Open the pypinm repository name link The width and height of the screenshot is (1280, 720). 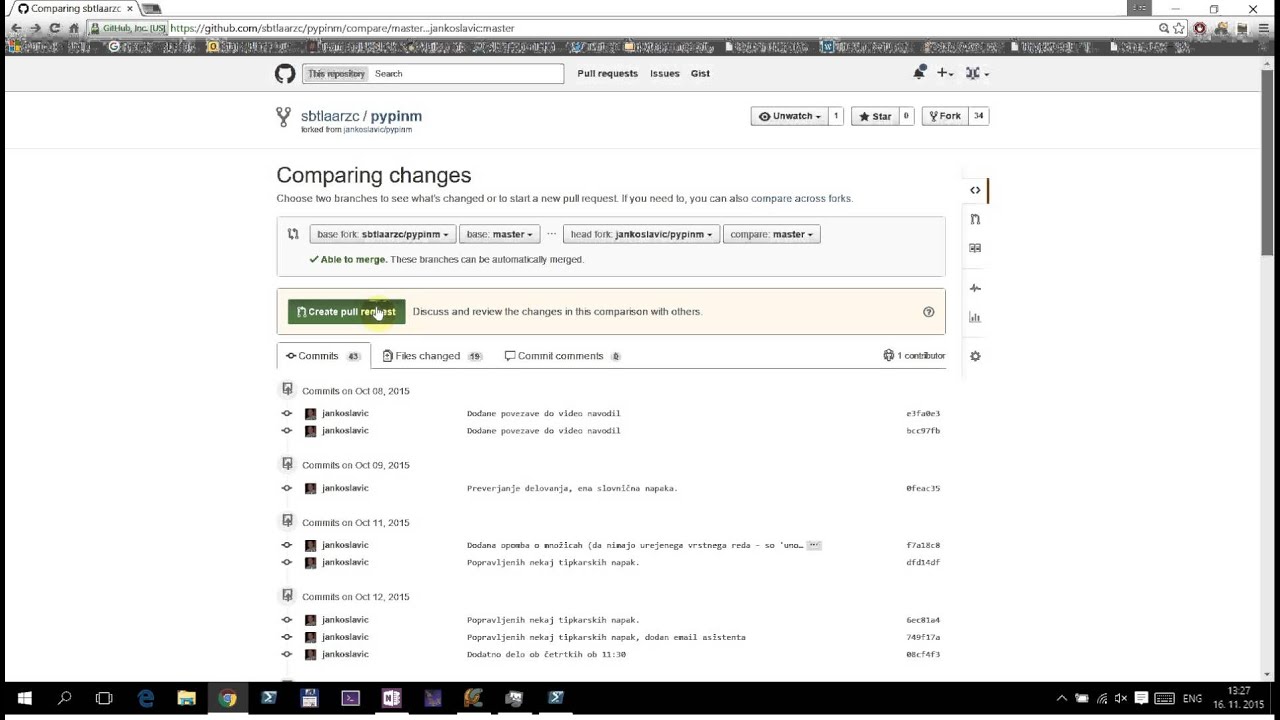pos(396,116)
